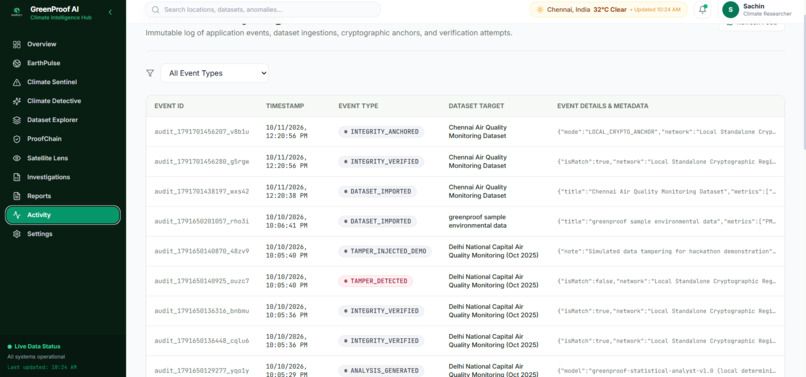Click the green S user avatar
This screenshot has height=377, width=806.
pos(730,10)
